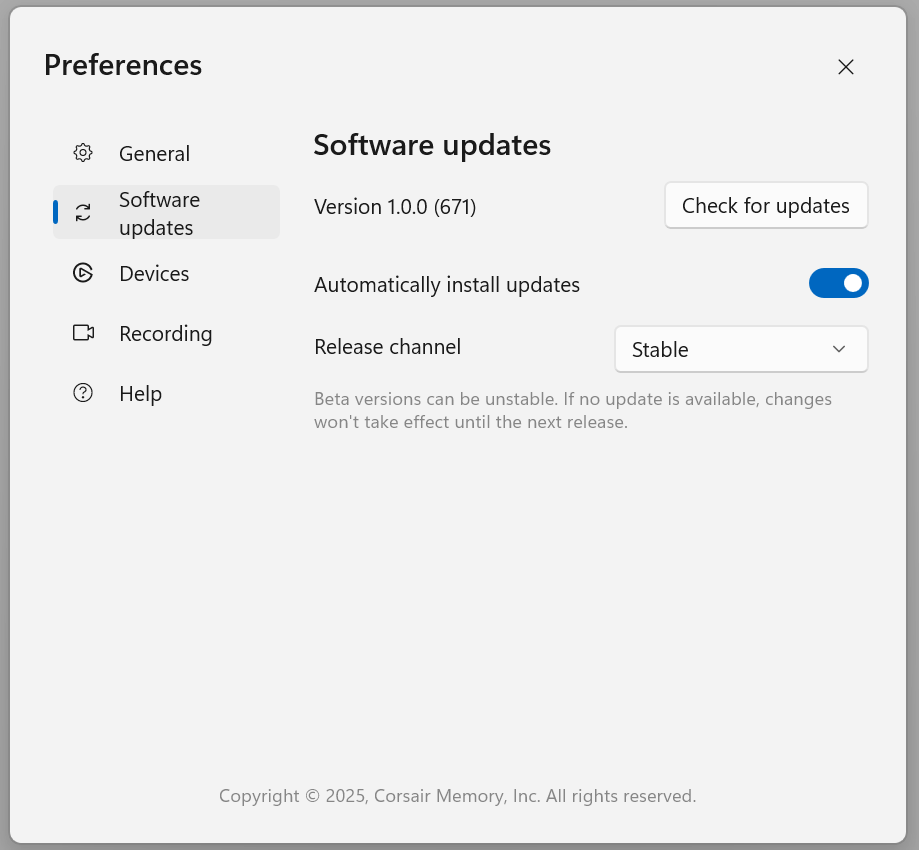Viewport: 919px width, 850px height.
Task: Click the Devices icon in the sidebar
Action: tap(83, 273)
